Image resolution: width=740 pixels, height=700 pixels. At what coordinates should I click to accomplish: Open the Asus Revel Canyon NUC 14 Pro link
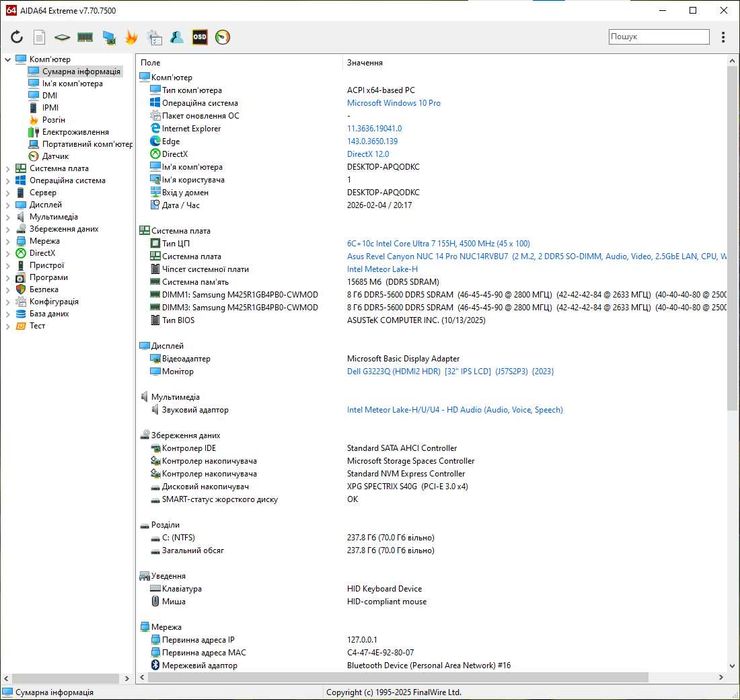click(537, 256)
